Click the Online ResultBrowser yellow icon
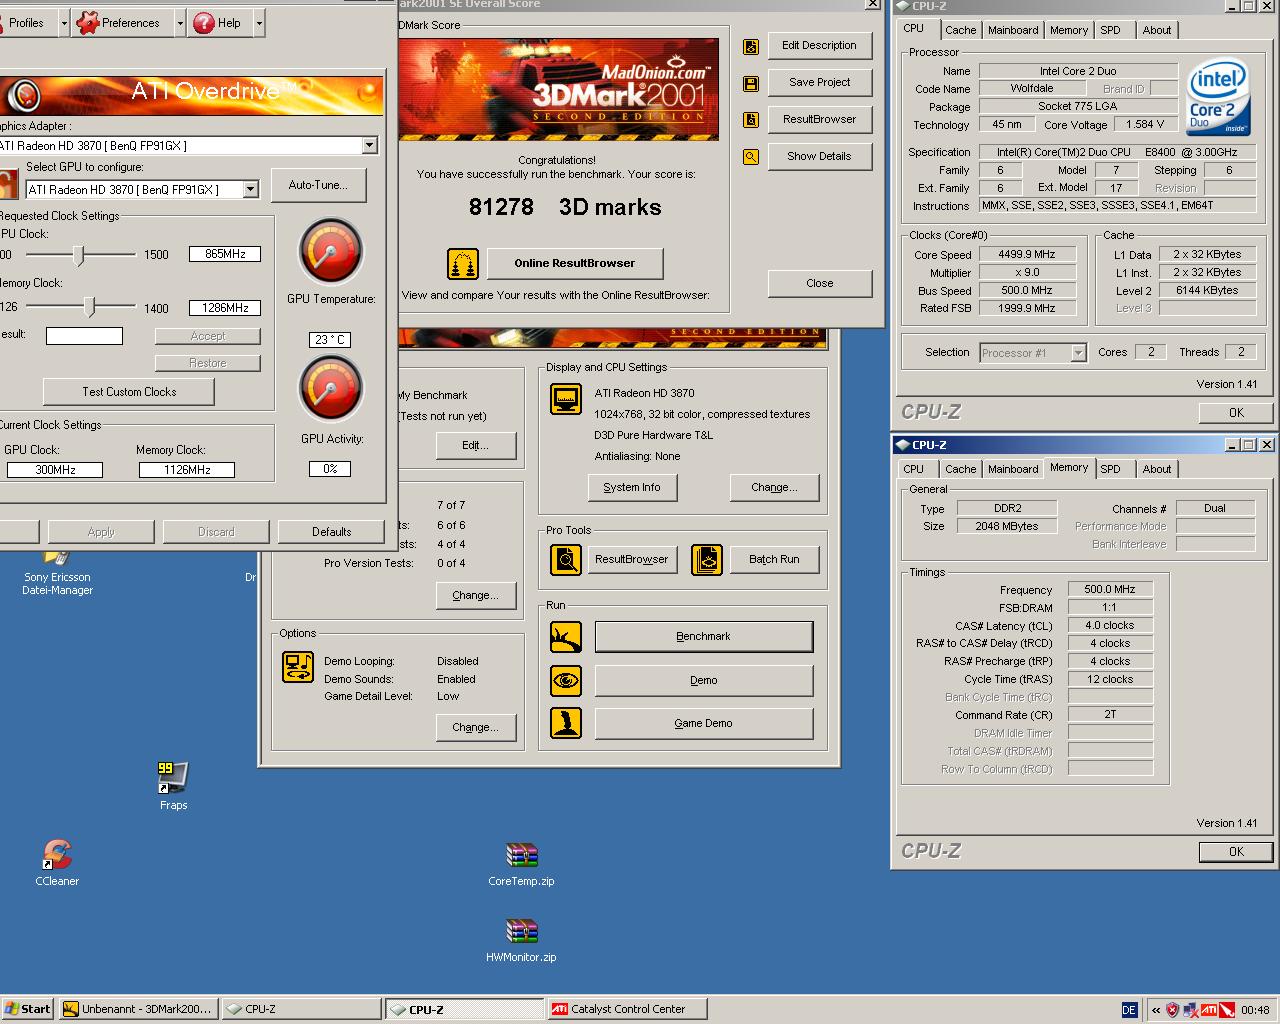Image resolution: width=1280 pixels, height=1024 pixels. click(462, 264)
